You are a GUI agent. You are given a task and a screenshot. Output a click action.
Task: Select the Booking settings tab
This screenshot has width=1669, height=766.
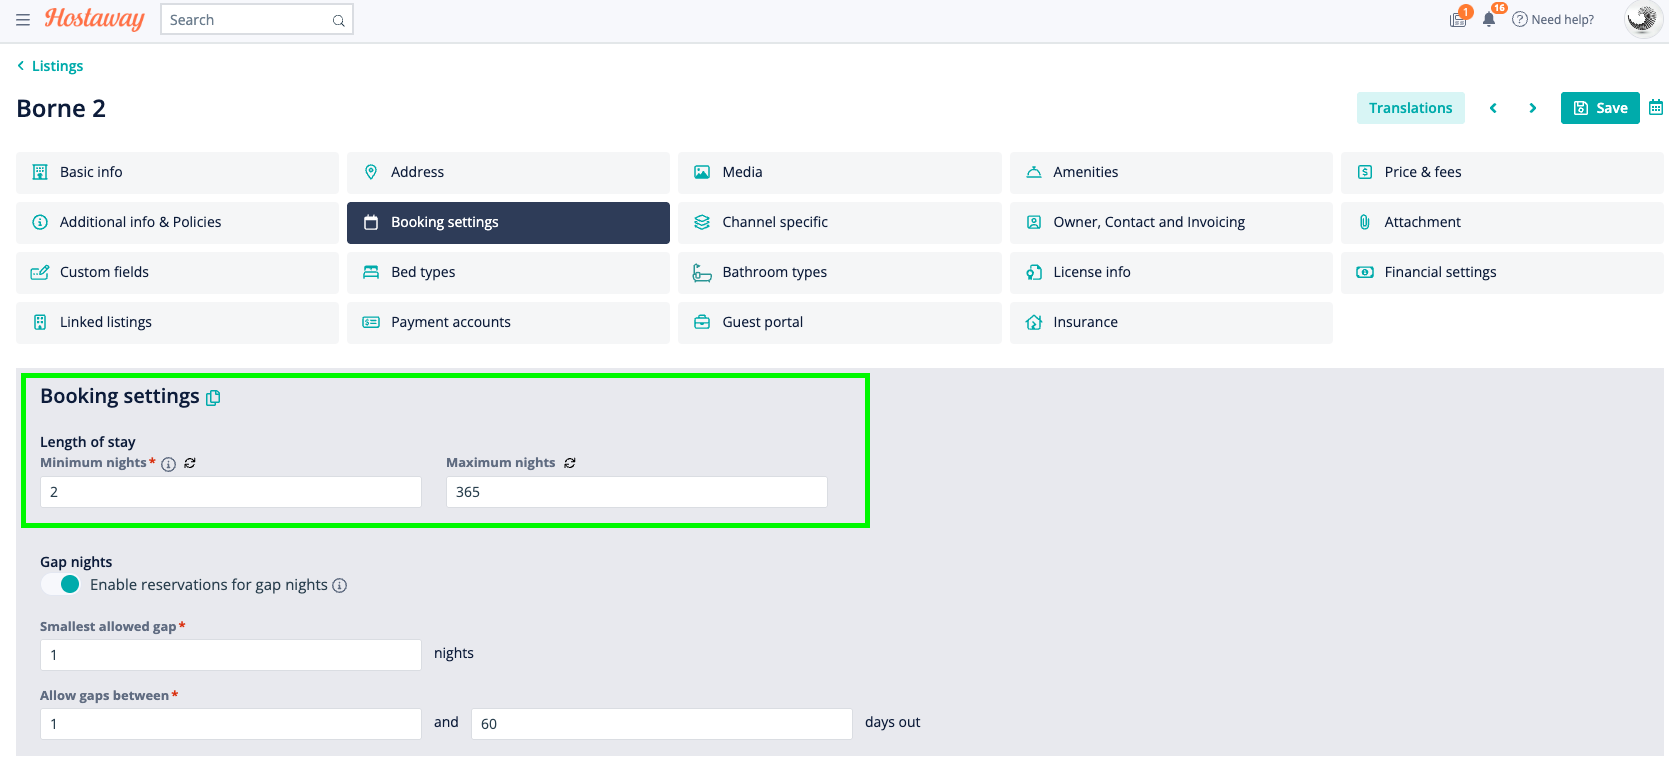508,222
